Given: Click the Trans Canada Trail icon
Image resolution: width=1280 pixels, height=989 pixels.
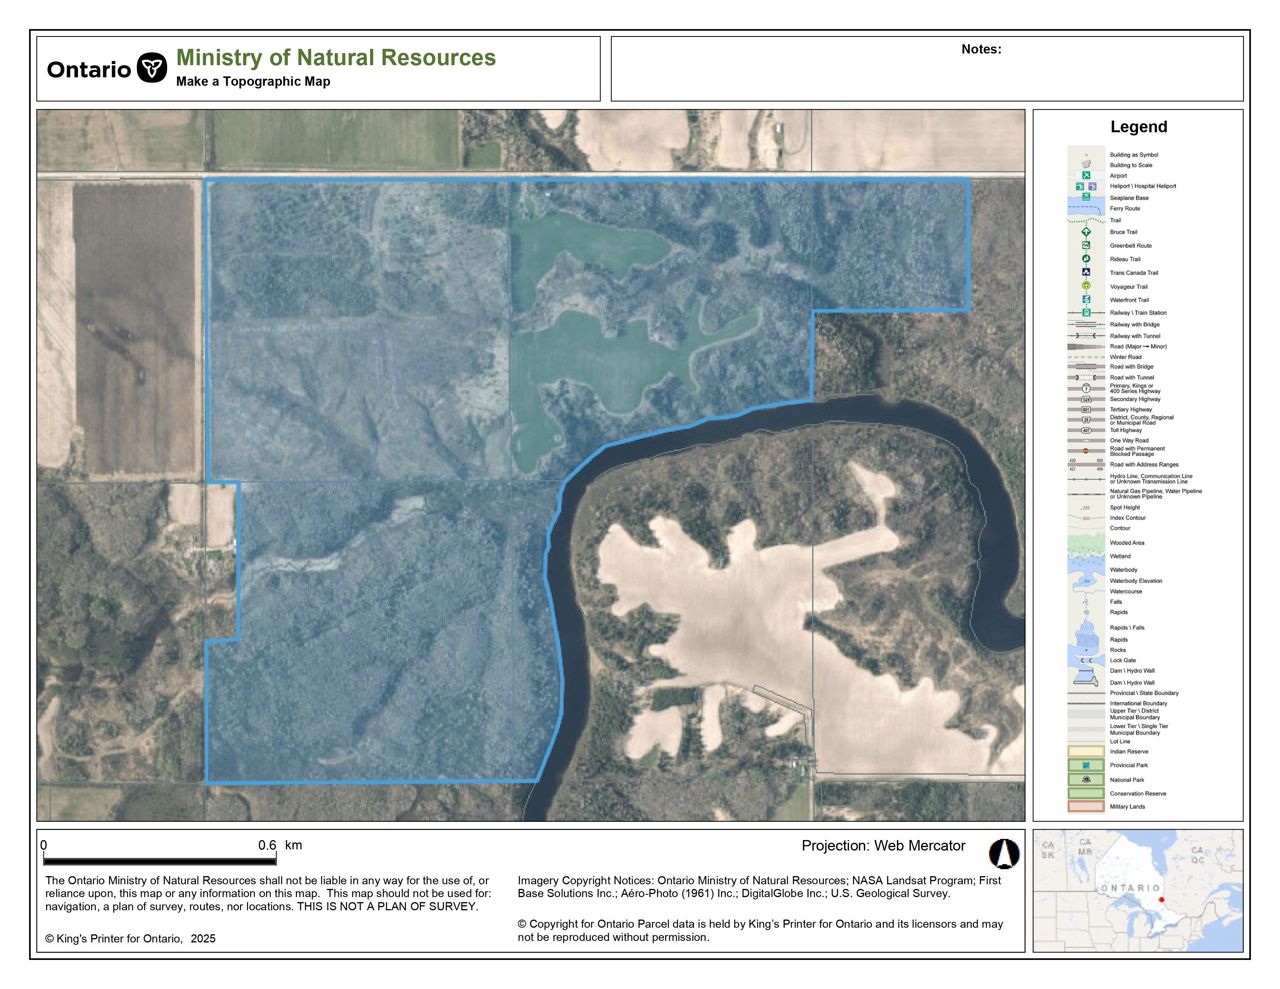Looking at the screenshot, I should 1086,272.
